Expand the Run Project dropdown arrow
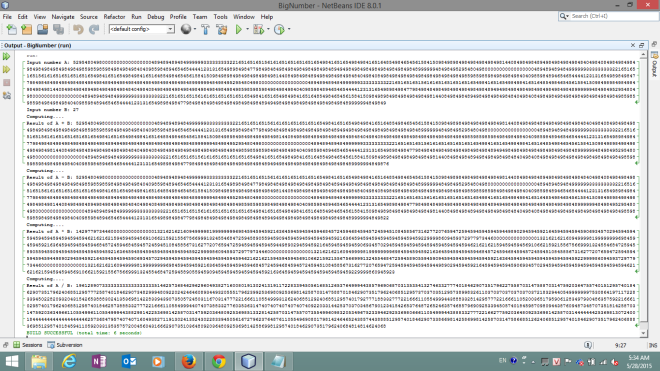 (x=248, y=29)
